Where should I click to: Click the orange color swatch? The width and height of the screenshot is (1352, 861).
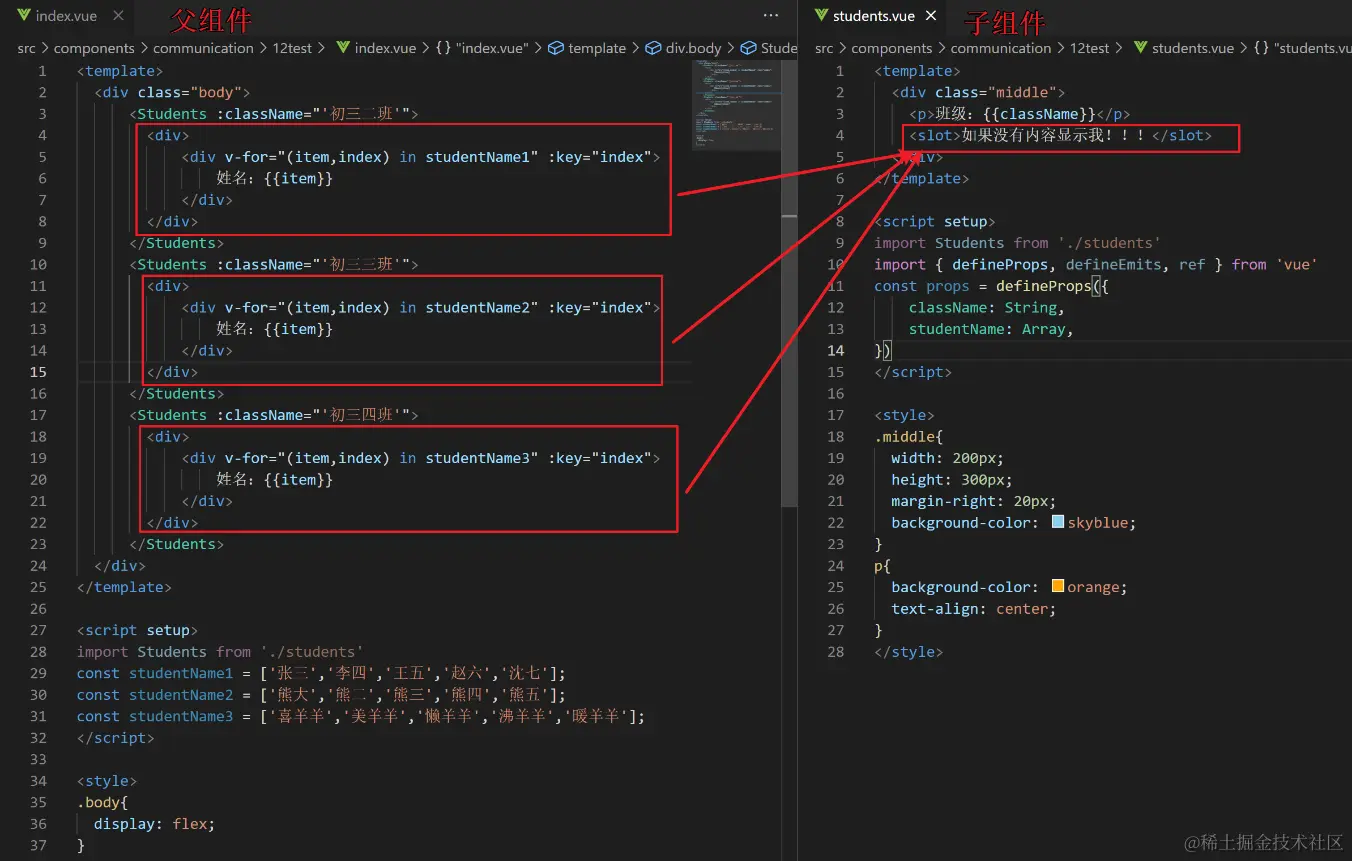(1058, 587)
